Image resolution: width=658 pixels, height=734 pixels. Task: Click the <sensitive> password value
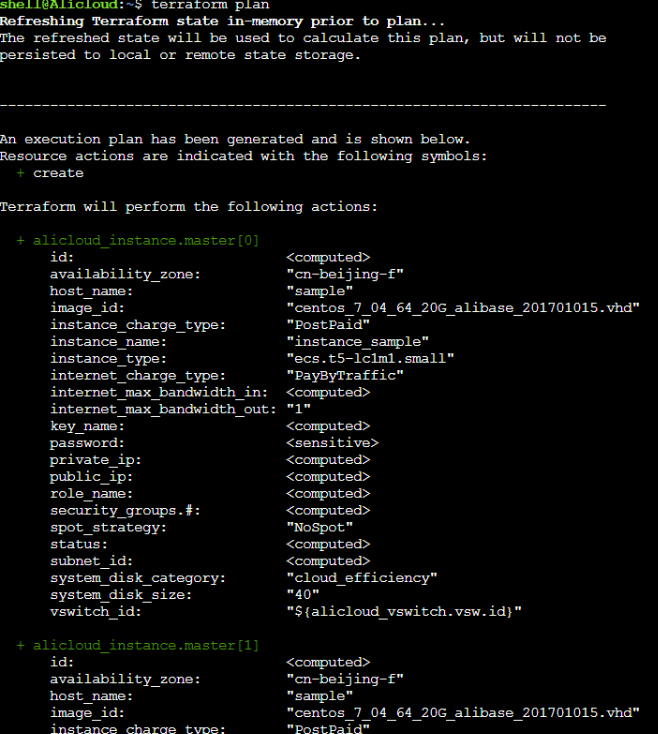pyautogui.click(x=332, y=443)
